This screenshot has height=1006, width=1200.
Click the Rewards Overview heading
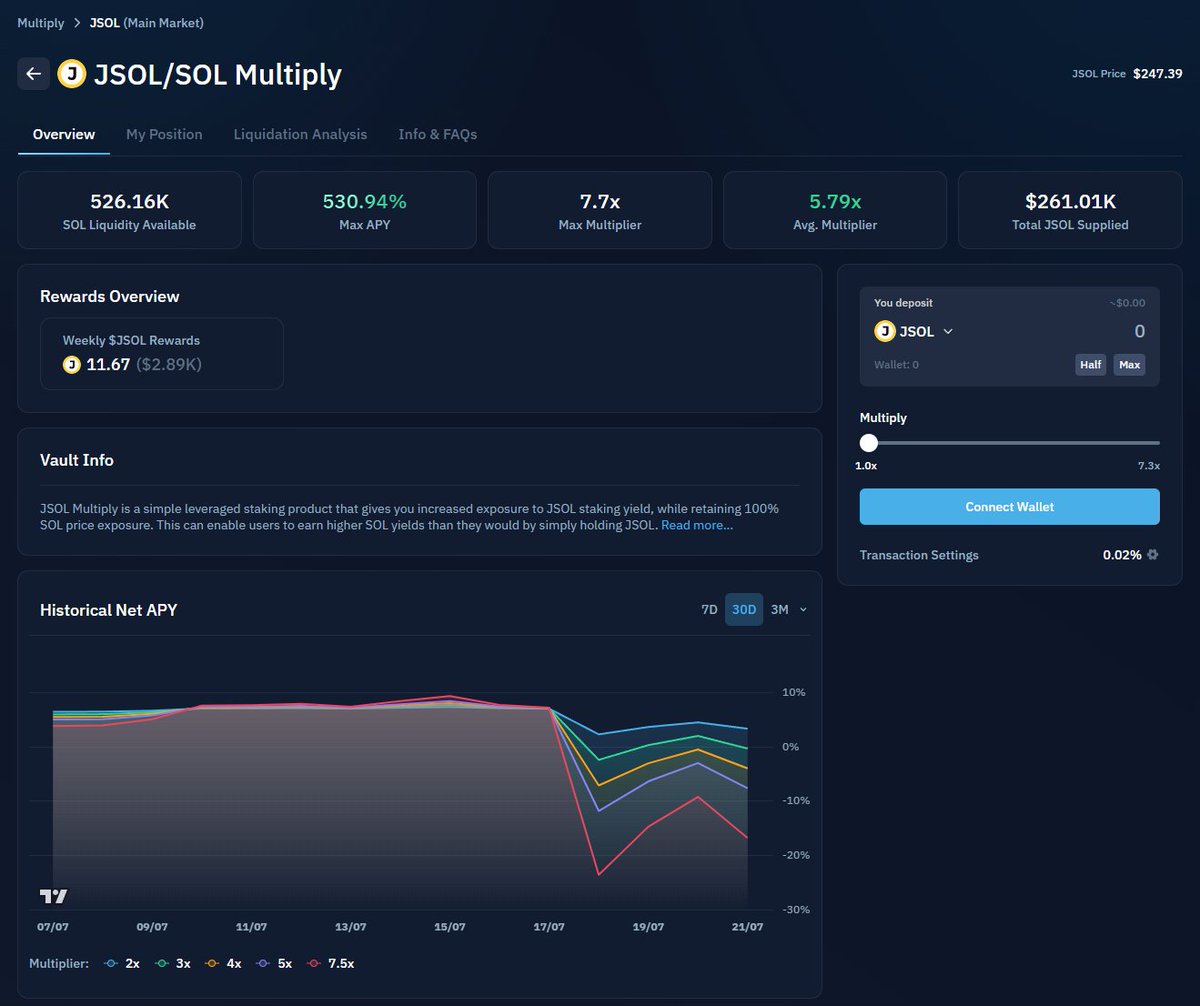pos(110,296)
